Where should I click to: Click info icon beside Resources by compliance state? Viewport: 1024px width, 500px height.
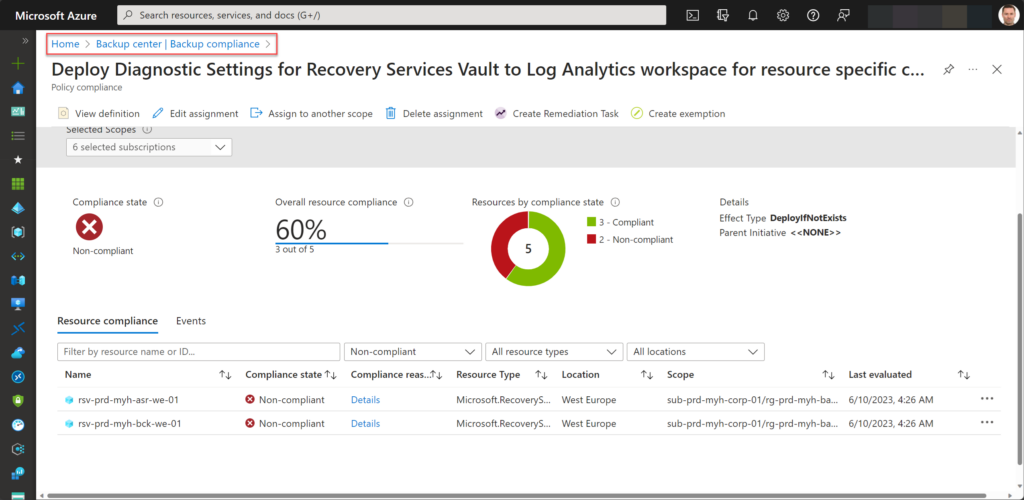tap(615, 202)
